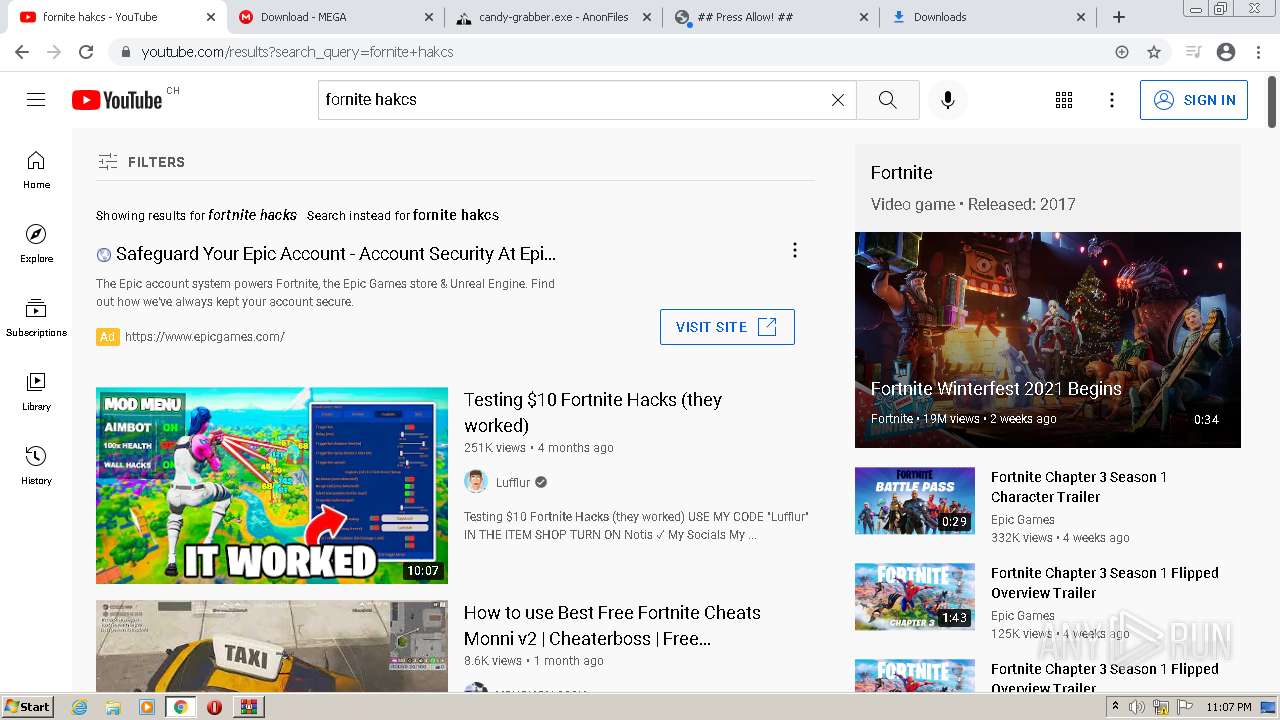Open Subscriptions in the sidebar
Image resolution: width=1280 pixels, height=720 pixels.
pyautogui.click(x=36, y=317)
